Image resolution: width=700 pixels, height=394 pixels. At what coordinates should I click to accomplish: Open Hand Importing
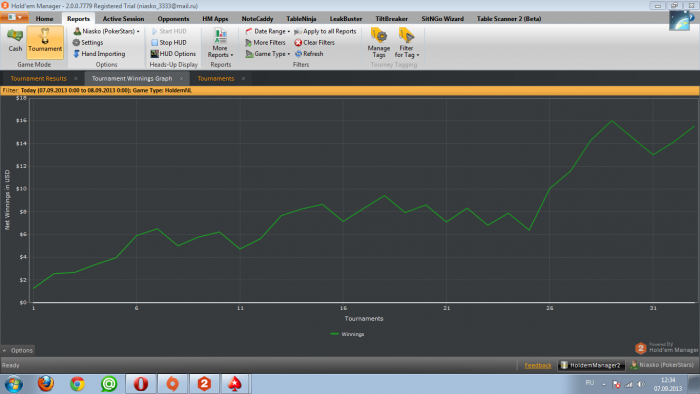click(99, 54)
